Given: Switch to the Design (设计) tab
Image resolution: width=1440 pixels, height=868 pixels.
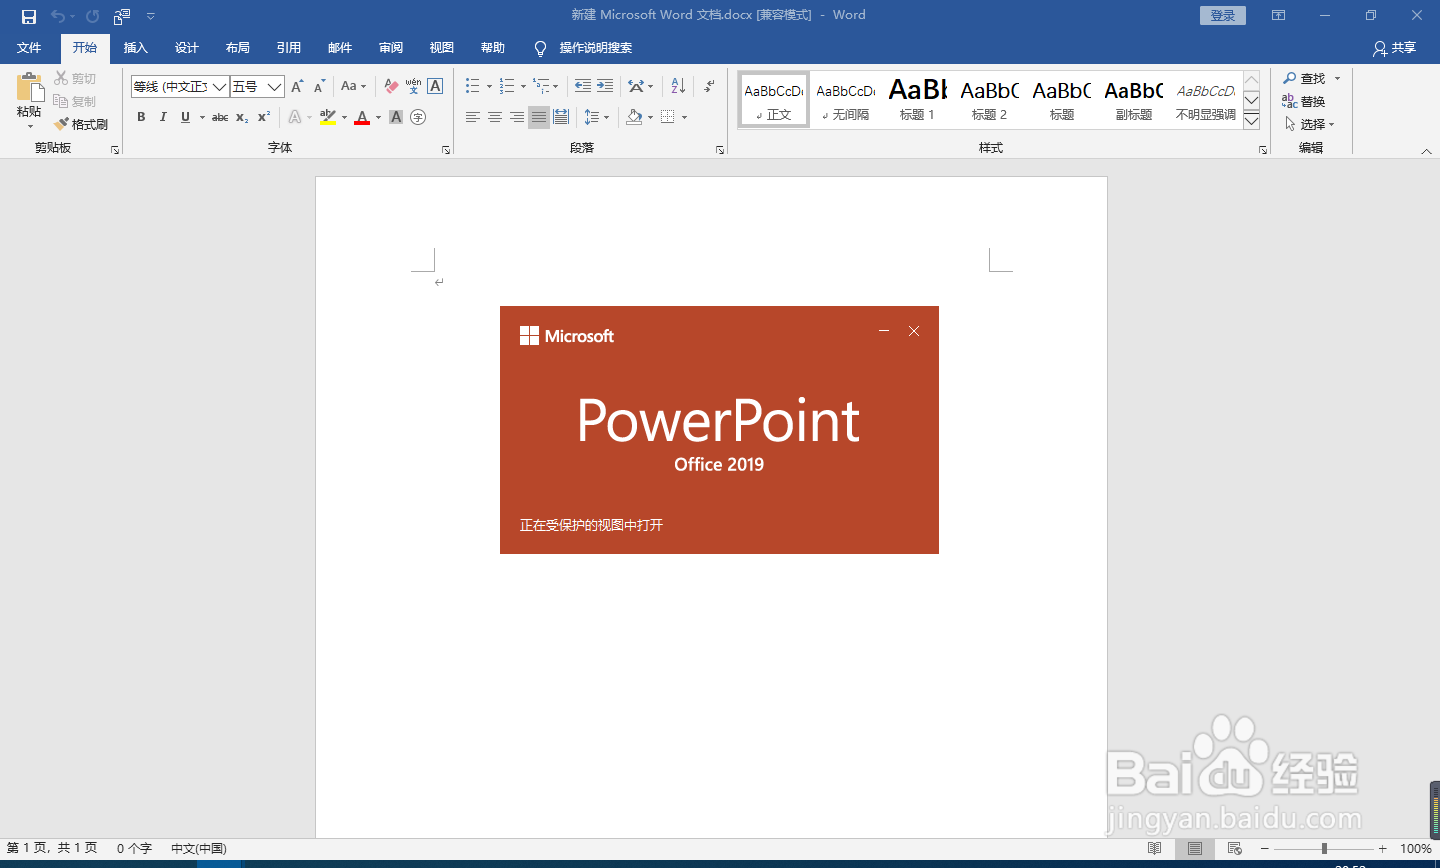Looking at the screenshot, I should coord(186,48).
